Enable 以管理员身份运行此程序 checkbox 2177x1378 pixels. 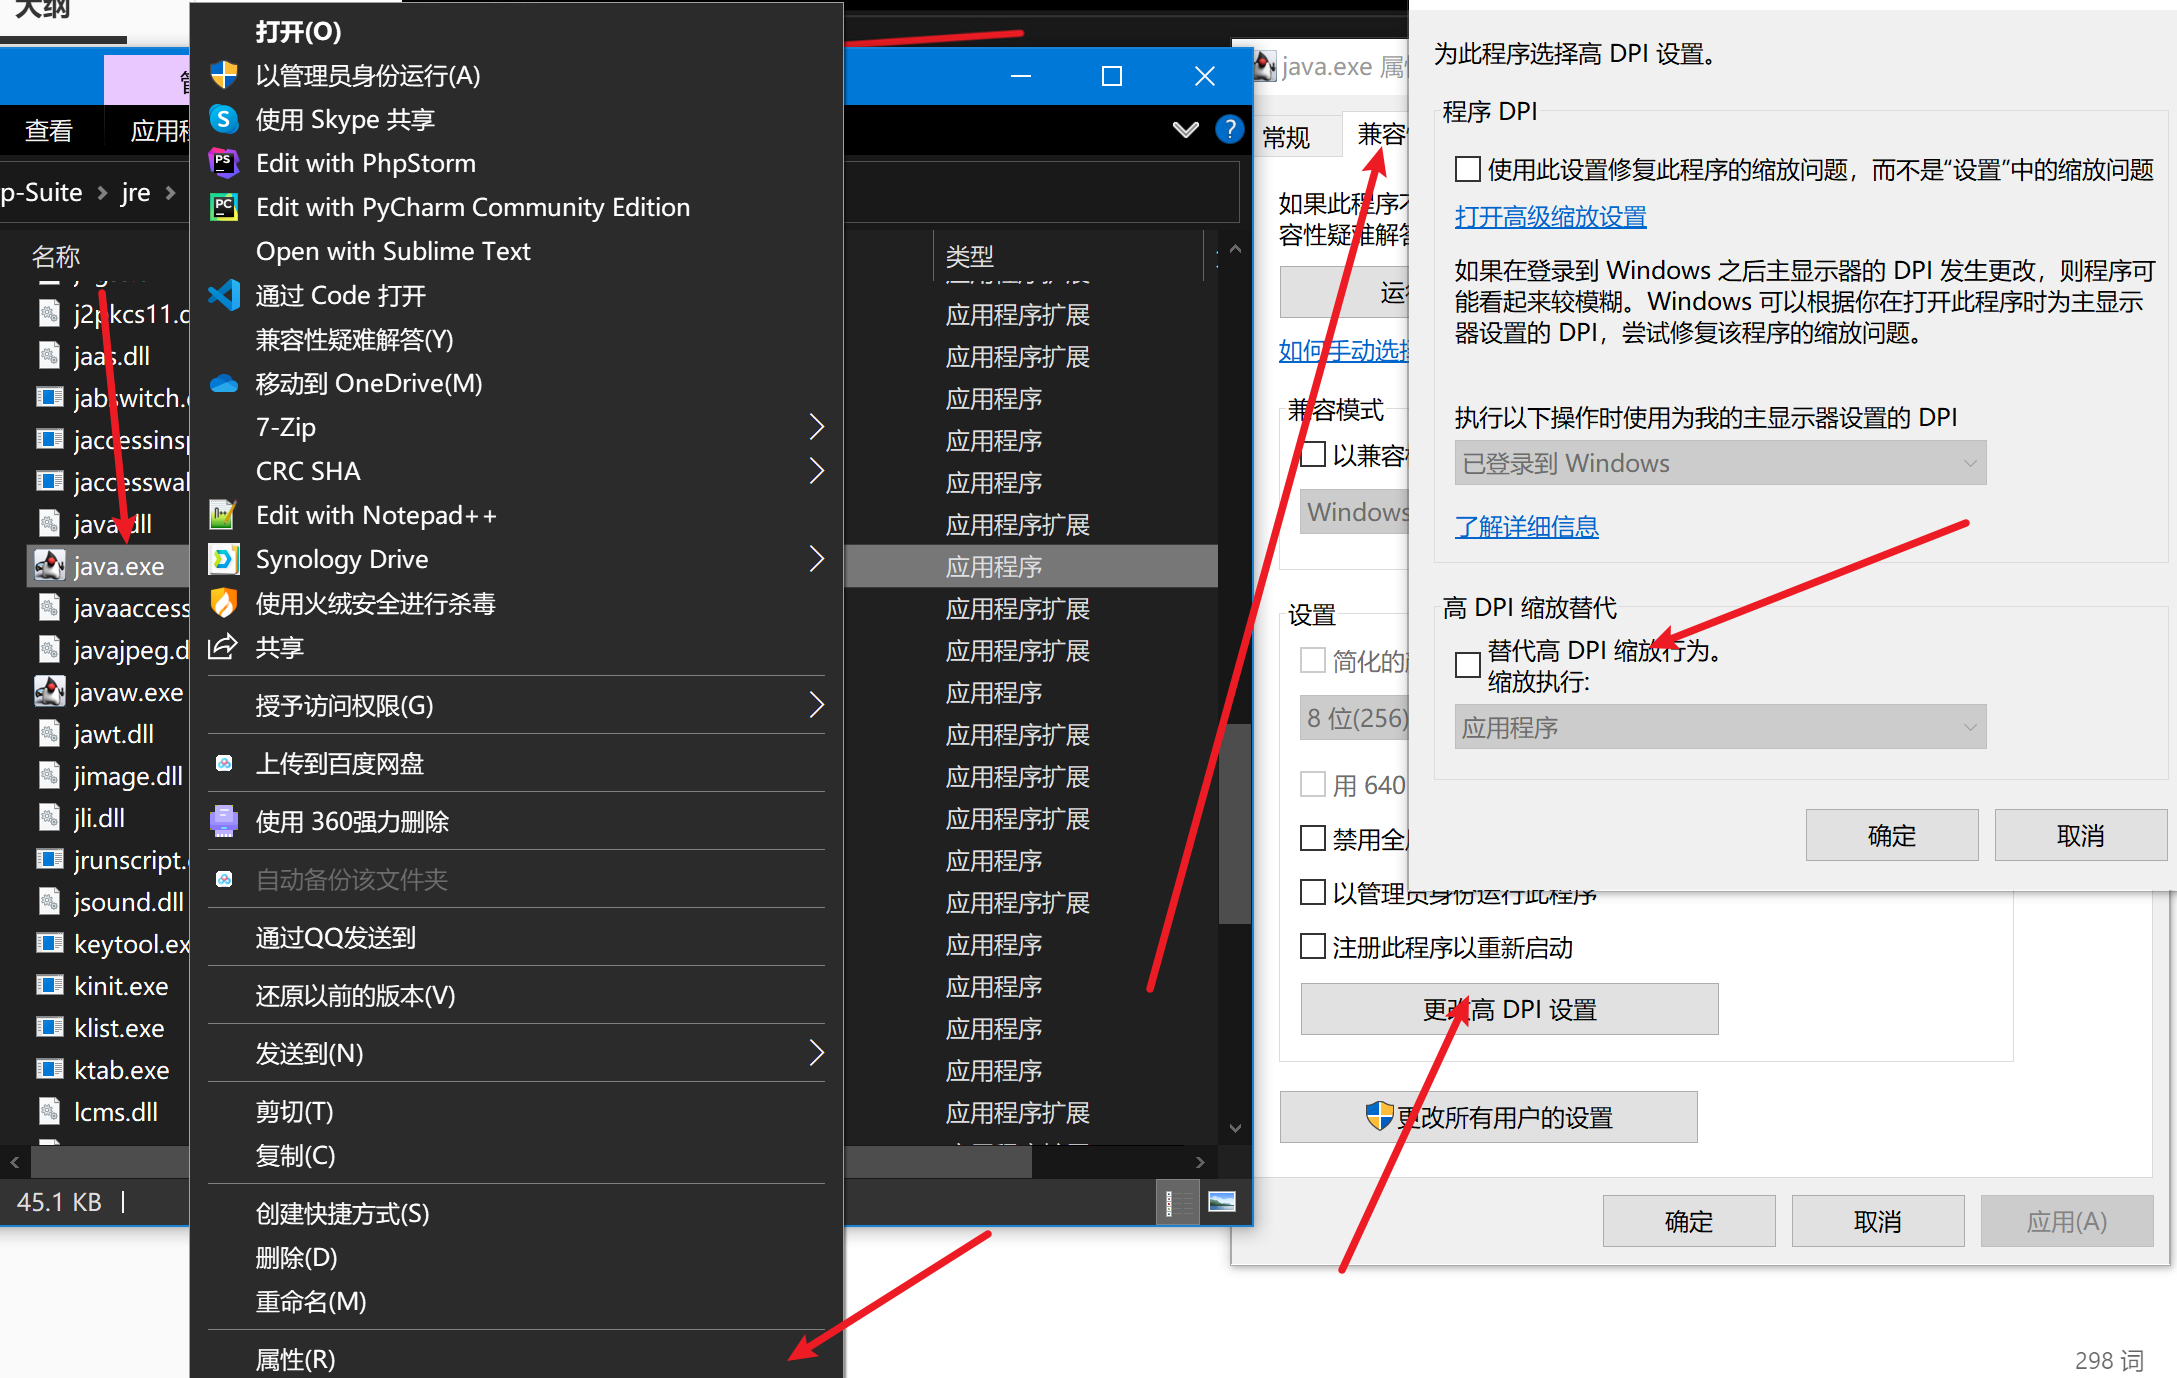coord(1313,892)
